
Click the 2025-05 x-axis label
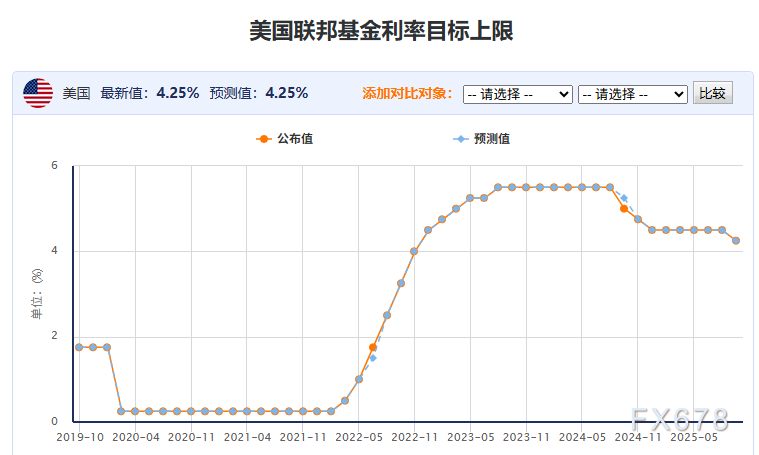pos(693,437)
